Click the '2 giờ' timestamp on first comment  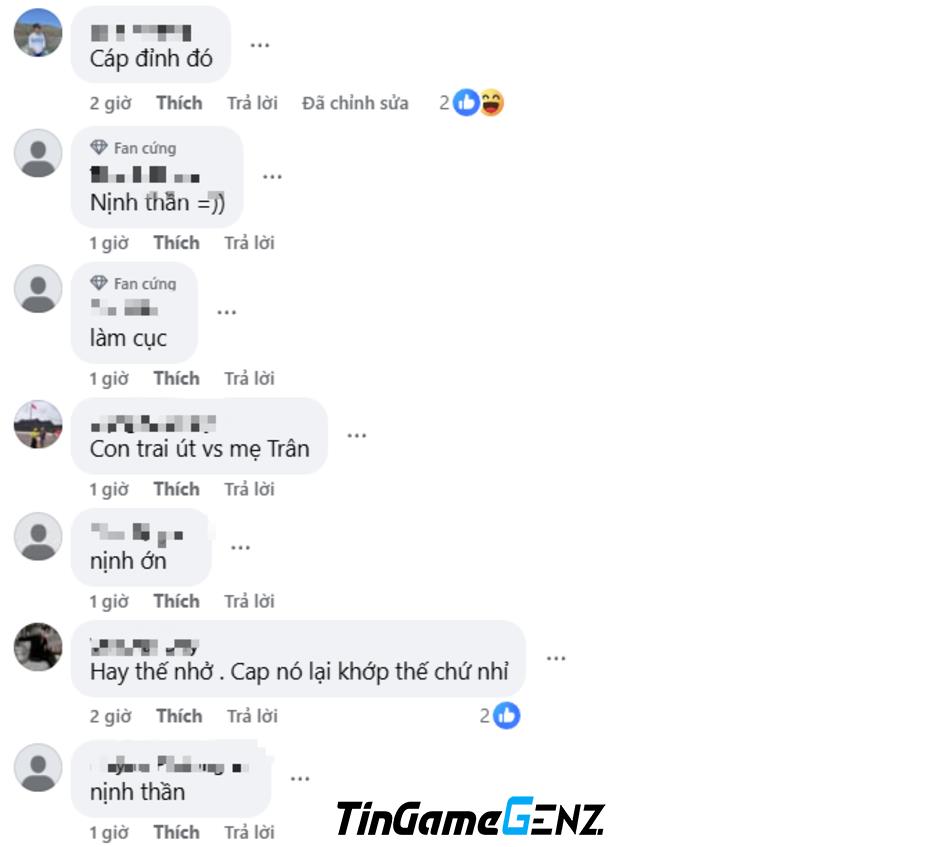pos(110,103)
